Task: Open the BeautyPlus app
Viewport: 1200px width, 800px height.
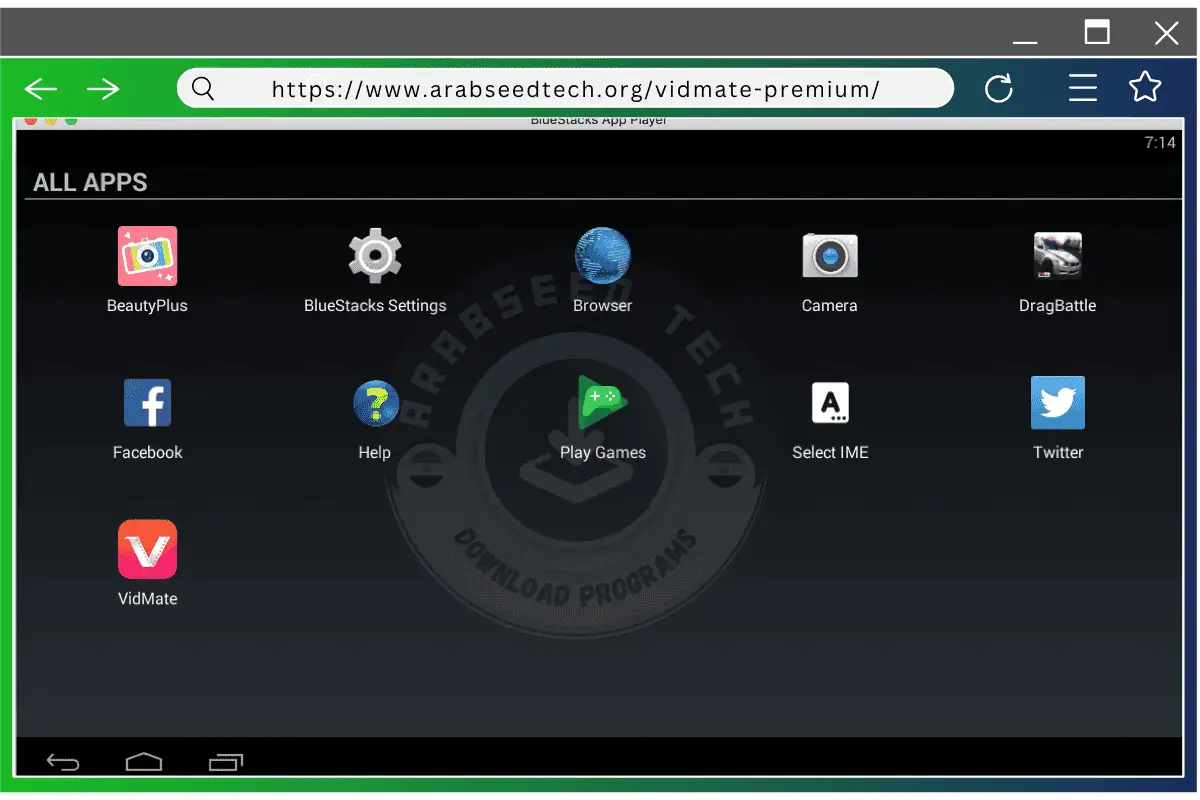Action: click(x=147, y=256)
